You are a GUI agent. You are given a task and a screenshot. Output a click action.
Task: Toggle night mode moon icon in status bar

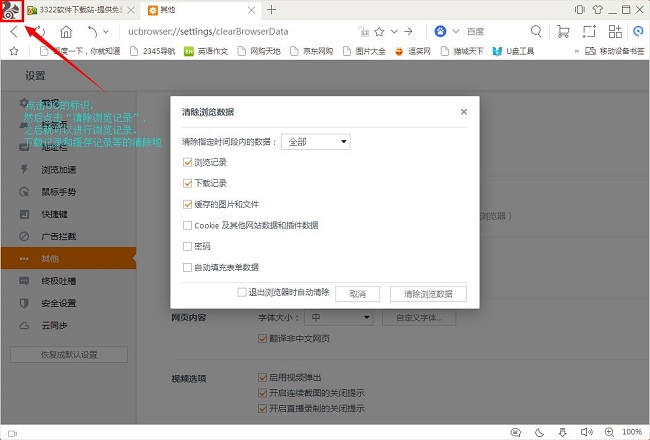click(539, 432)
